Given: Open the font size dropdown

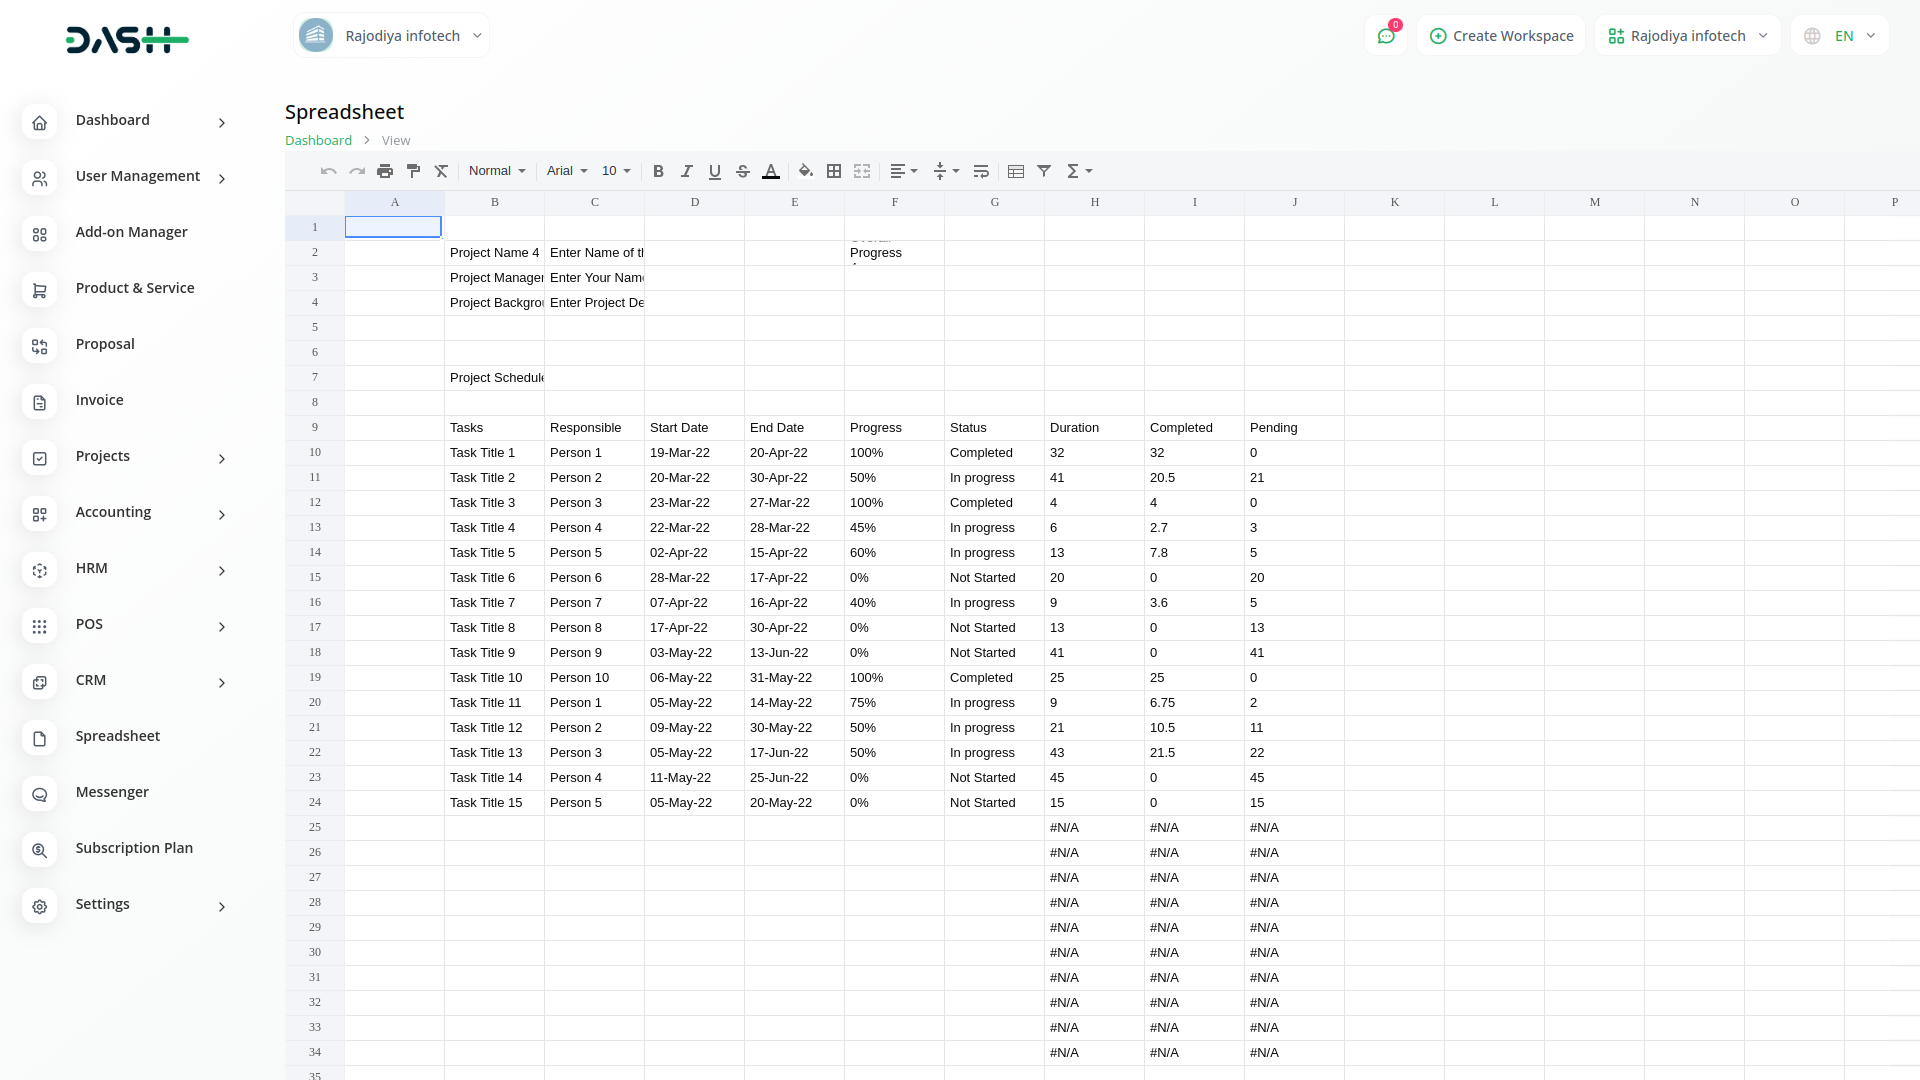Looking at the screenshot, I should pyautogui.click(x=615, y=171).
